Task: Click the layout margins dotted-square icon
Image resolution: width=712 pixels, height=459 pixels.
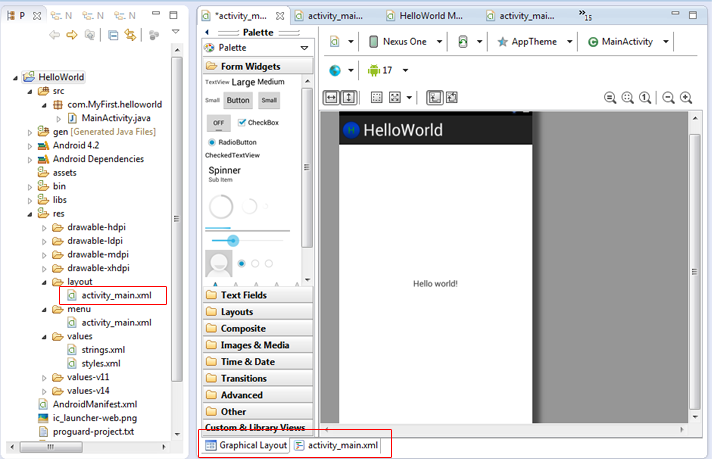Action: 376,97
